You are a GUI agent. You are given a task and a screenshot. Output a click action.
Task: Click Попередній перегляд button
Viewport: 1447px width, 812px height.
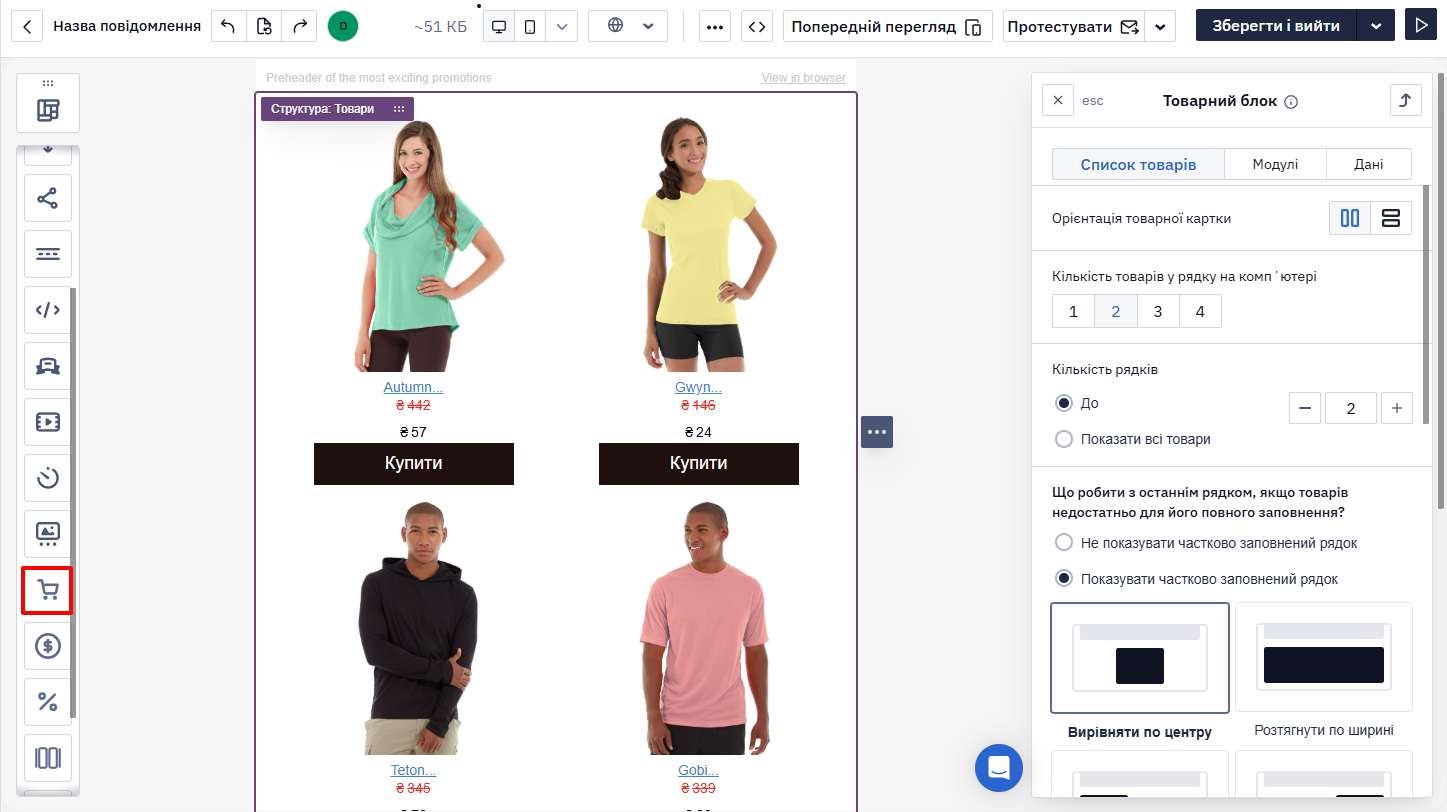[887, 27]
